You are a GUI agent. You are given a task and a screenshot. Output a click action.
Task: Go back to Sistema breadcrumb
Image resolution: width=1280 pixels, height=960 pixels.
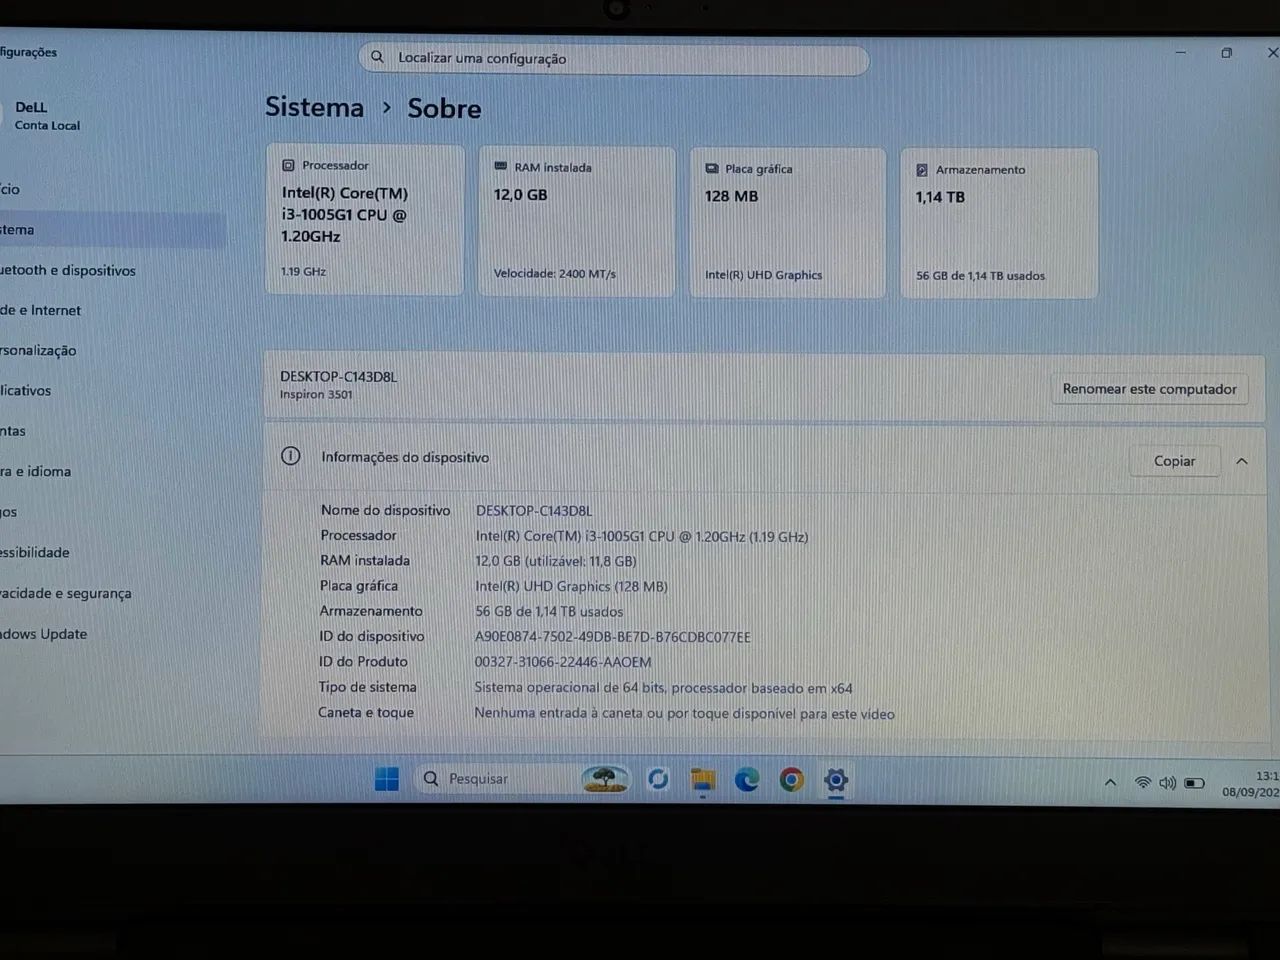pos(314,107)
